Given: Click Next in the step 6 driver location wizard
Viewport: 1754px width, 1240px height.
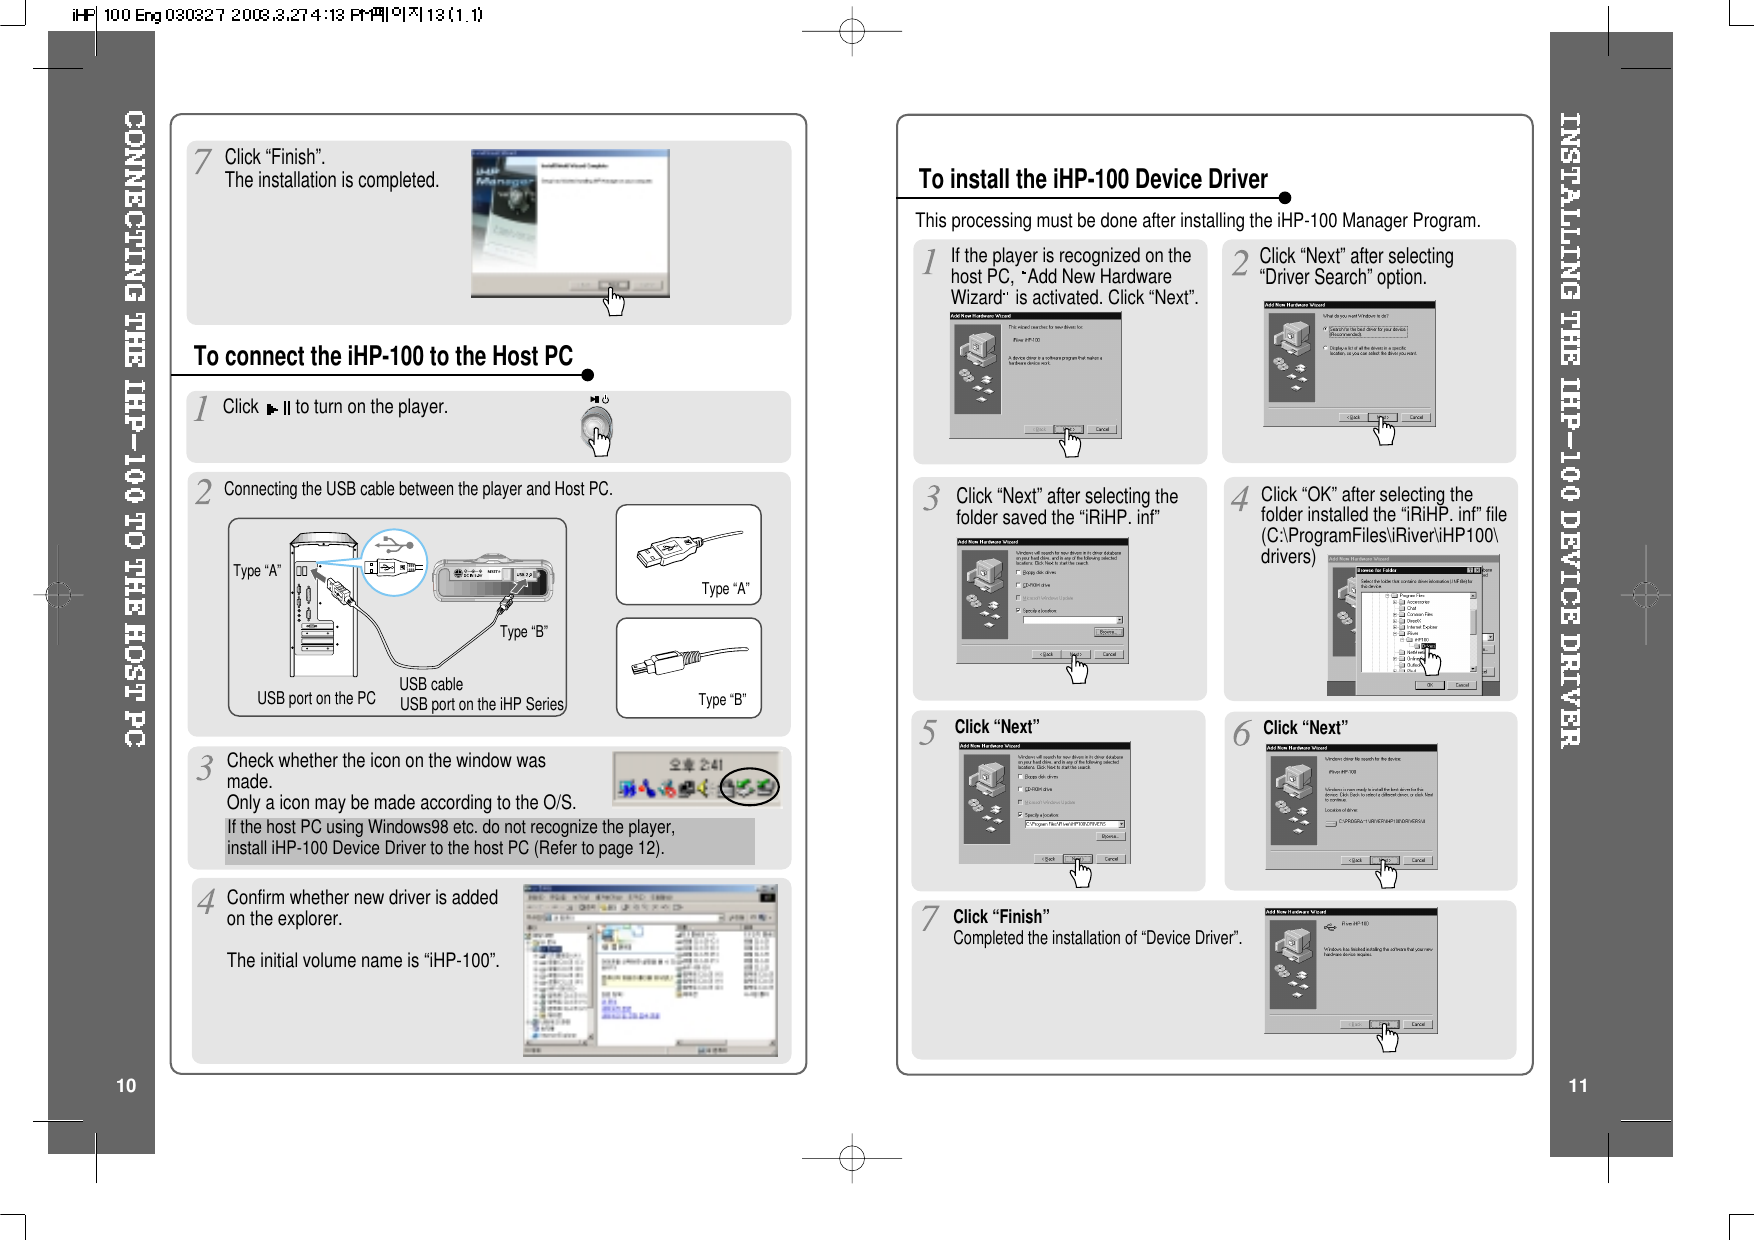Looking at the screenshot, I should (1385, 860).
